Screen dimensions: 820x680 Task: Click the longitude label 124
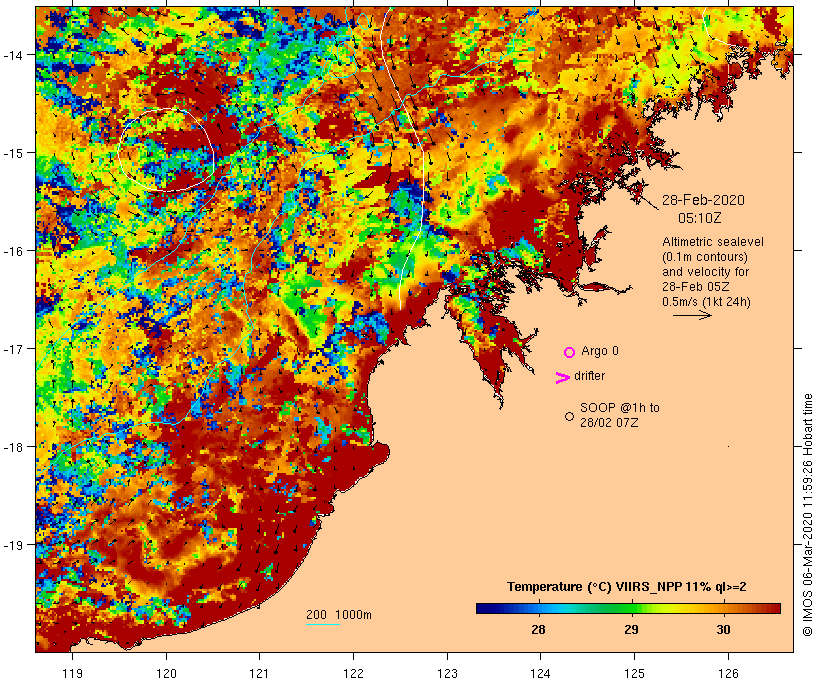[541, 673]
